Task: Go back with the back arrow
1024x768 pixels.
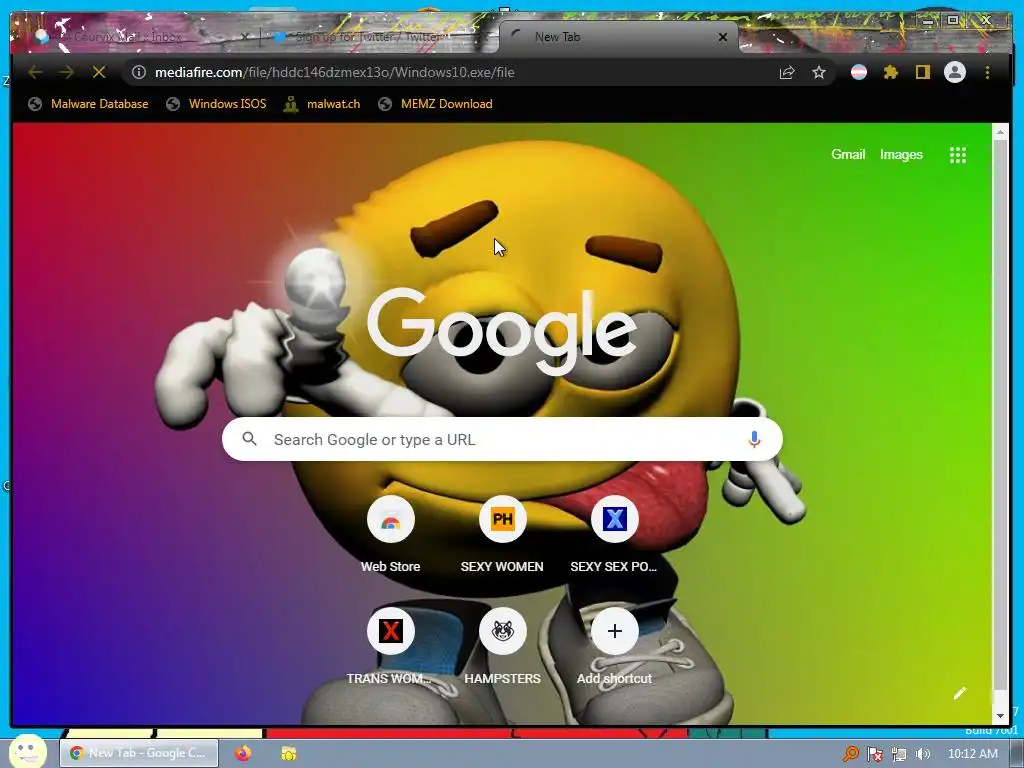Action: pyautogui.click(x=35, y=72)
